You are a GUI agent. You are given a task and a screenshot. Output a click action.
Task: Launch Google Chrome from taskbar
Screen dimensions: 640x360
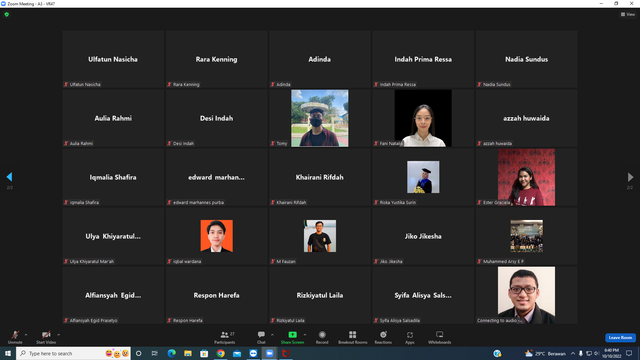pos(220,353)
